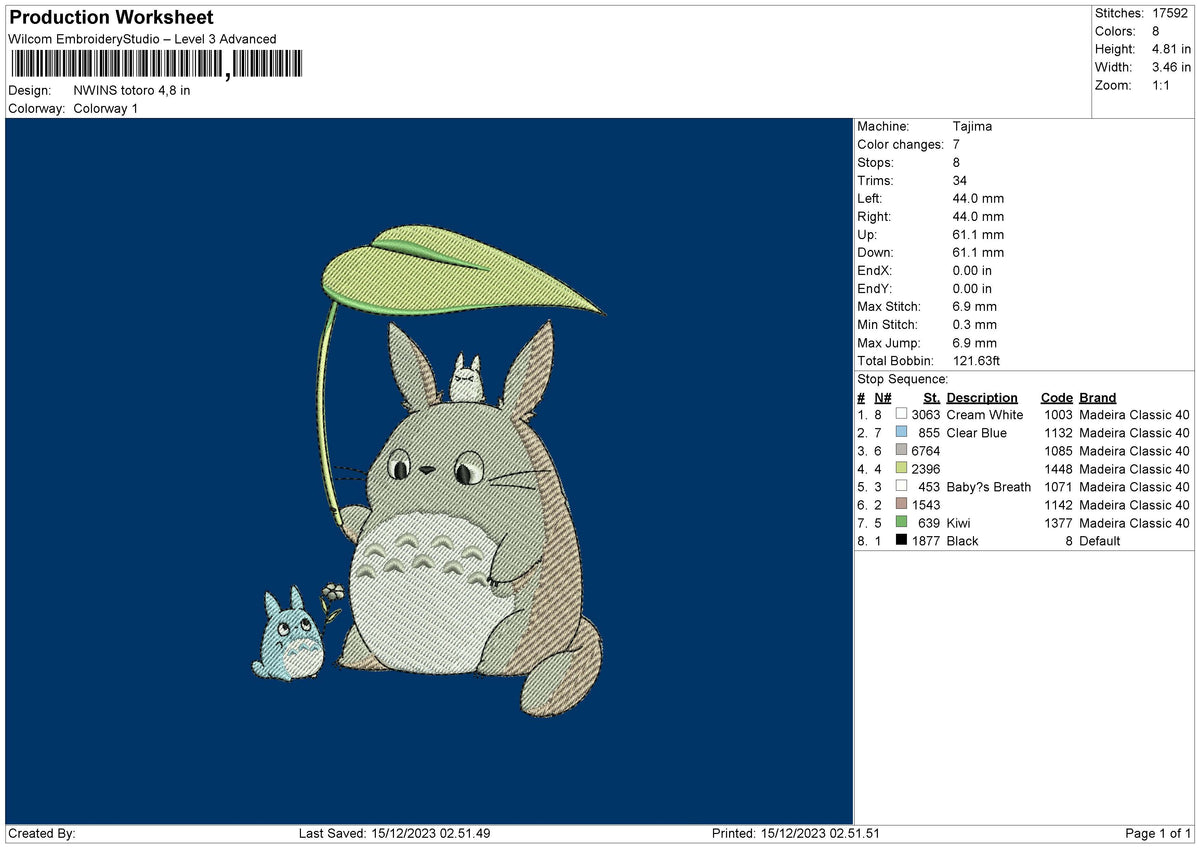This screenshot has width=1200, height=848.
Task: Click the Color changes value 7
Action: click(956, 144)
